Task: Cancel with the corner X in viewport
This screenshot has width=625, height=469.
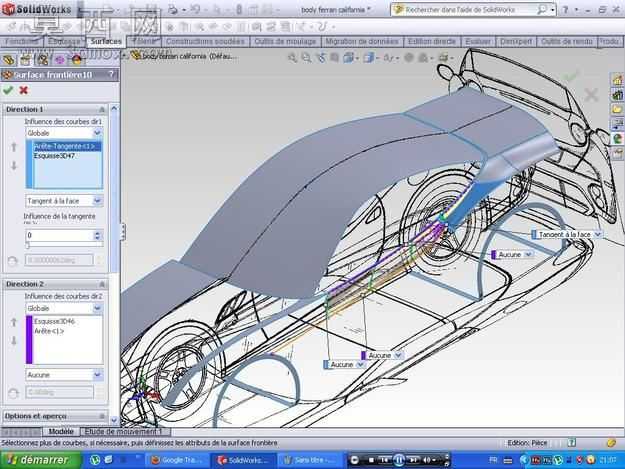Action: (x=591, y=95)
